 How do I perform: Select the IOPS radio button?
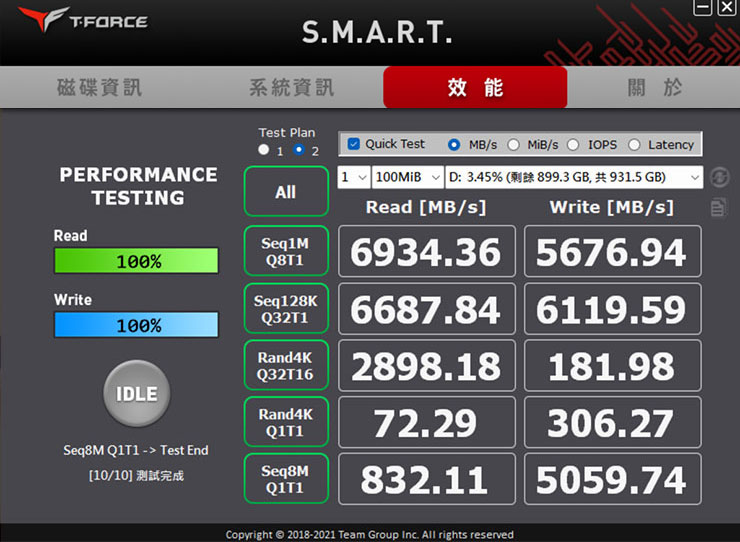573,144
